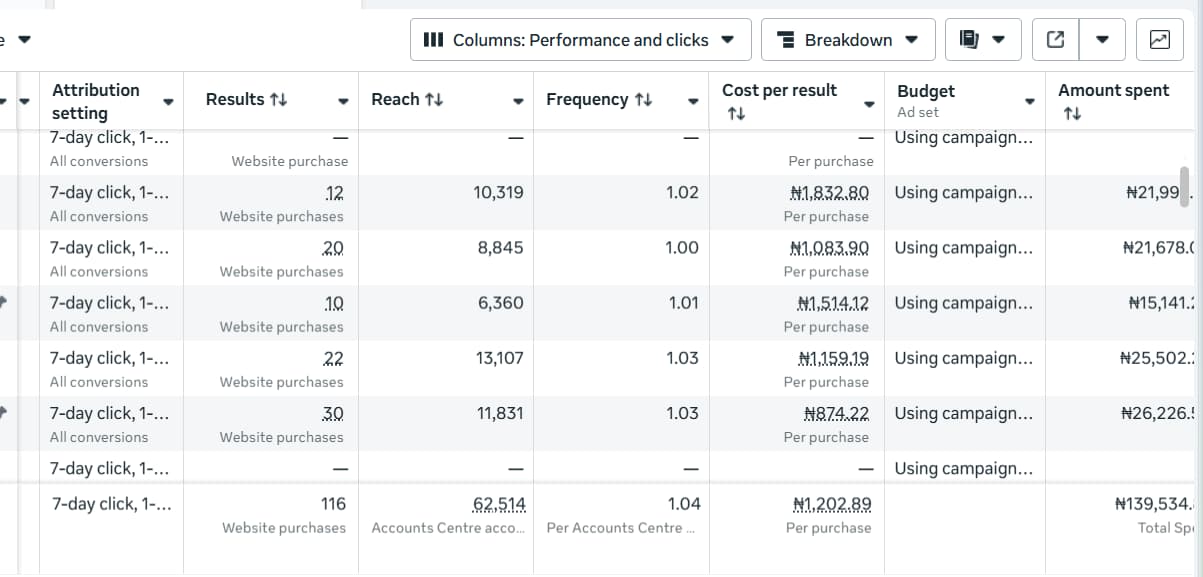Open the Budget column dropdown arrow
The width and height of the screenshot is (1203, 577).
(1030, 100)
